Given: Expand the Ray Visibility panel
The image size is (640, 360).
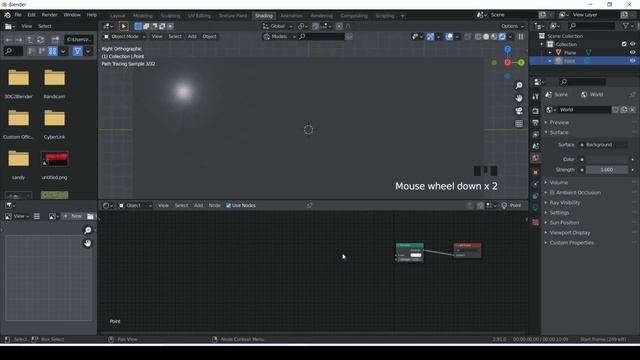Looking at the screenshot, I should click(564, 202).
